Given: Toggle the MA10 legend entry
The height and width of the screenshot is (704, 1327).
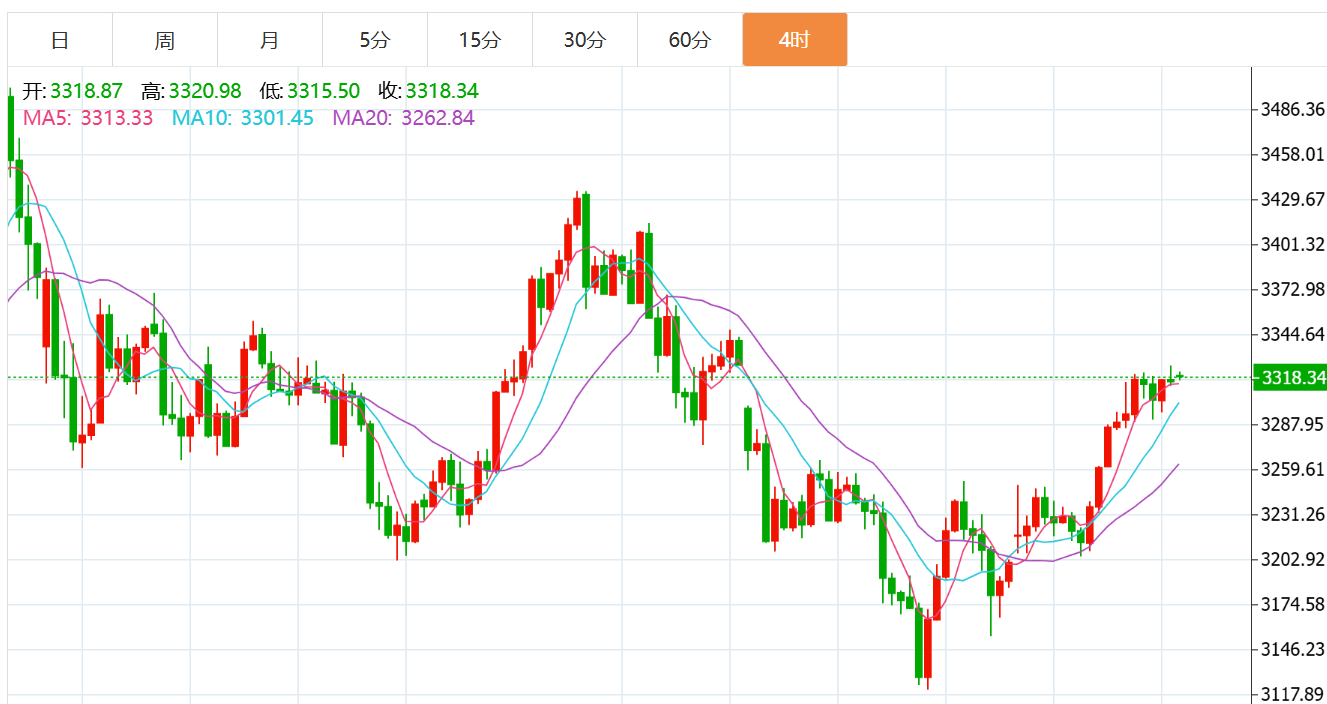Looking at the screenshot, I should point(242,118).
